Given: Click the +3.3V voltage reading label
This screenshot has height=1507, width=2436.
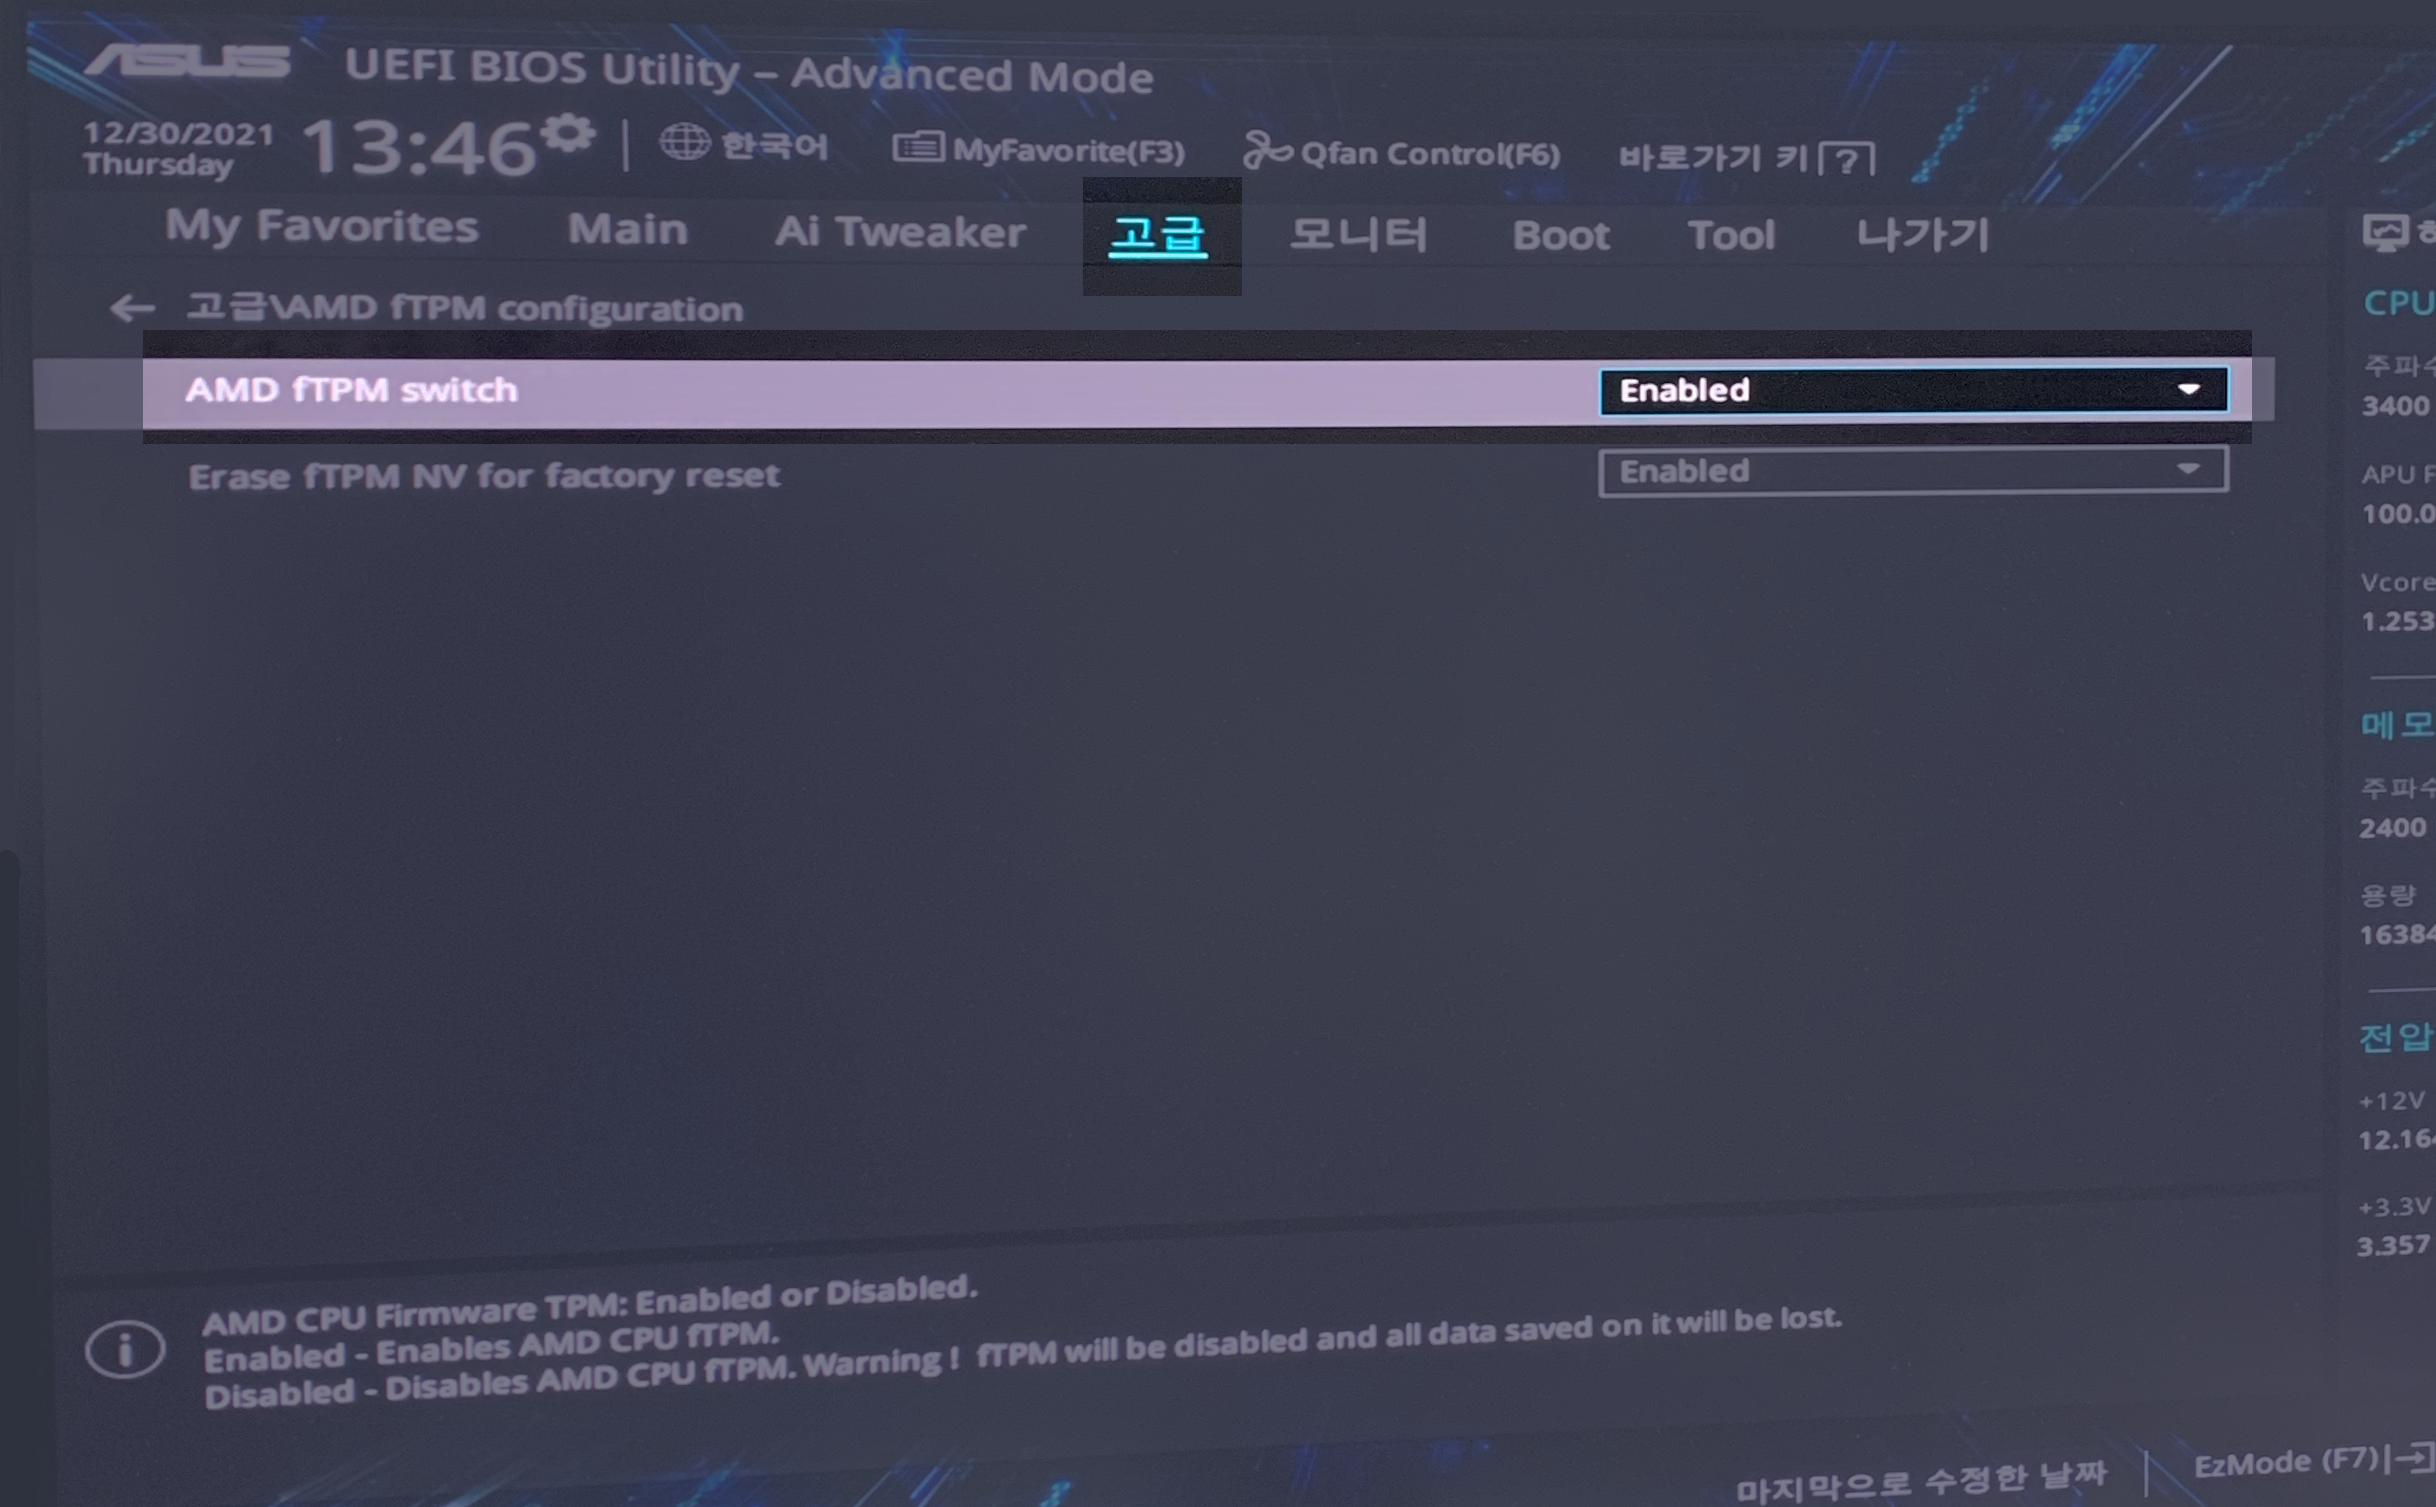Looking at the screenshot, I should [x=2394, y=1207].
